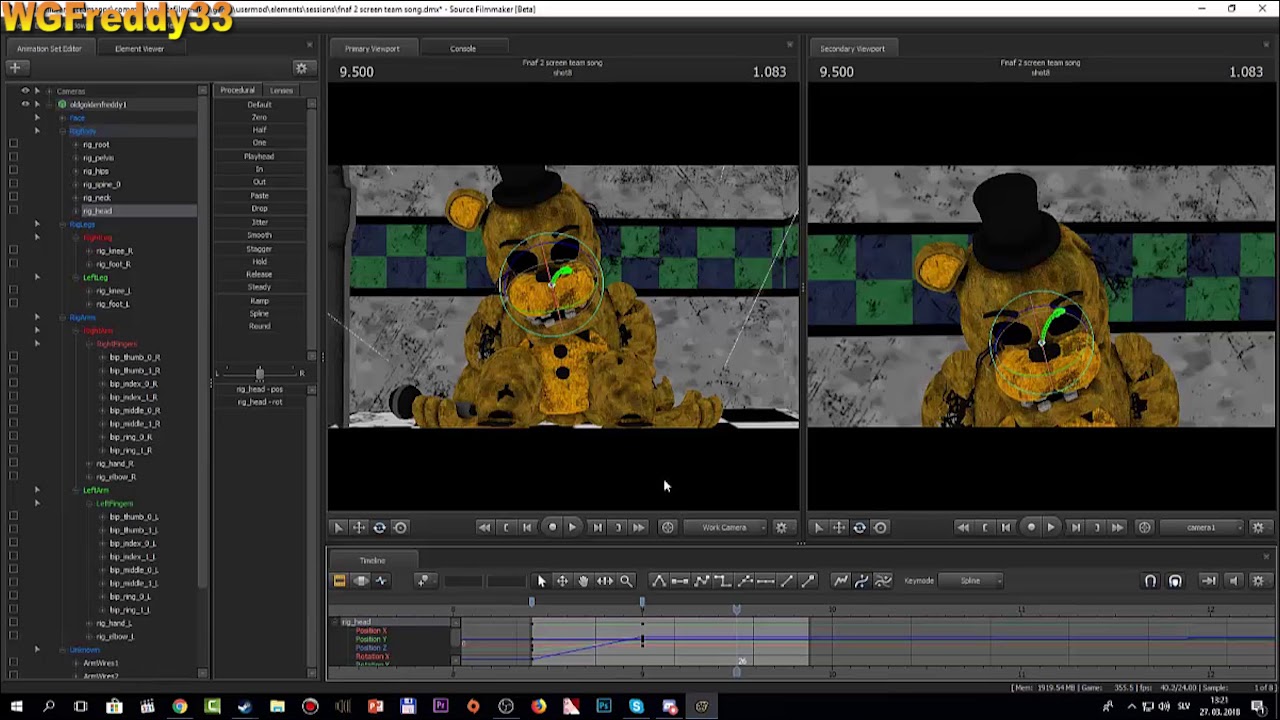
Task: Switch timeline to clip editor mode
Action: pyautogui.click(x=339, y=580)
